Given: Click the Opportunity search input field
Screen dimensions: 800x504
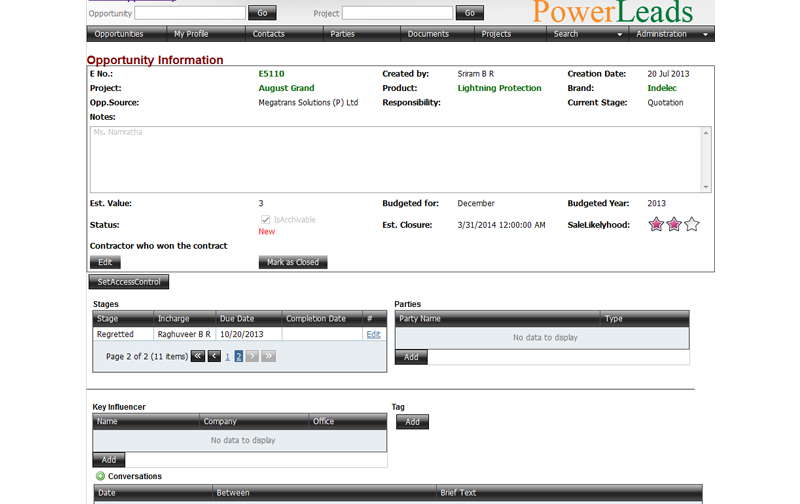Looking at the screenshot, I should [190, 13].
